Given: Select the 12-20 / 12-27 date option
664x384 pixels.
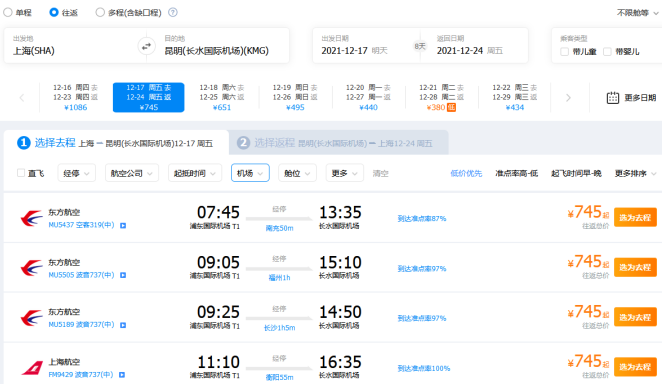Looking at the screenshot, I should pos(368,97).
